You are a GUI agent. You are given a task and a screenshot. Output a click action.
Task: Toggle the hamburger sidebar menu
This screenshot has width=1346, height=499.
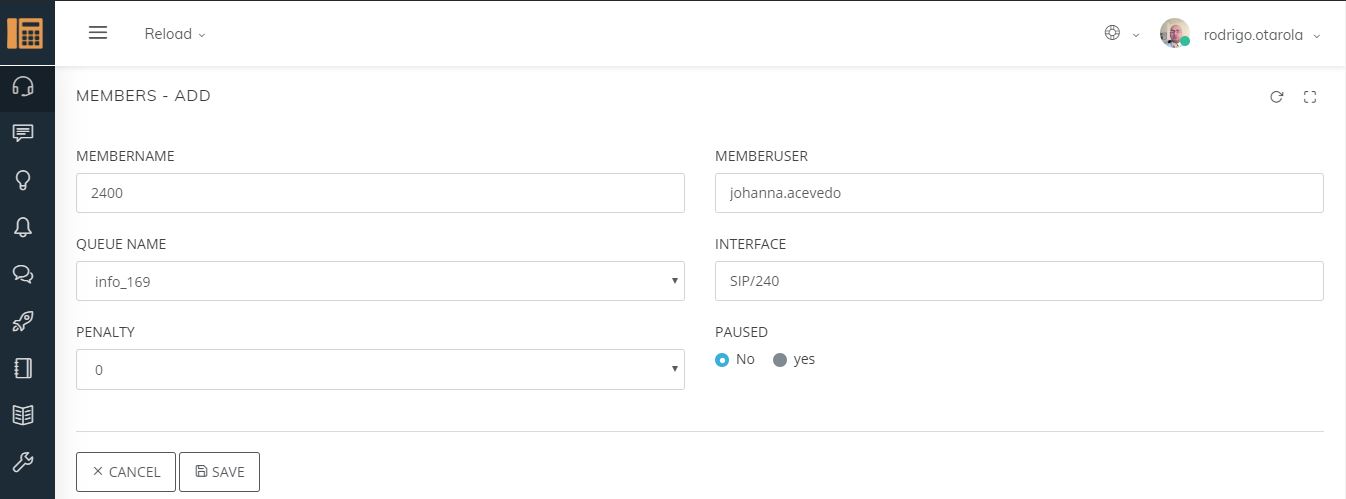[98, 33]
